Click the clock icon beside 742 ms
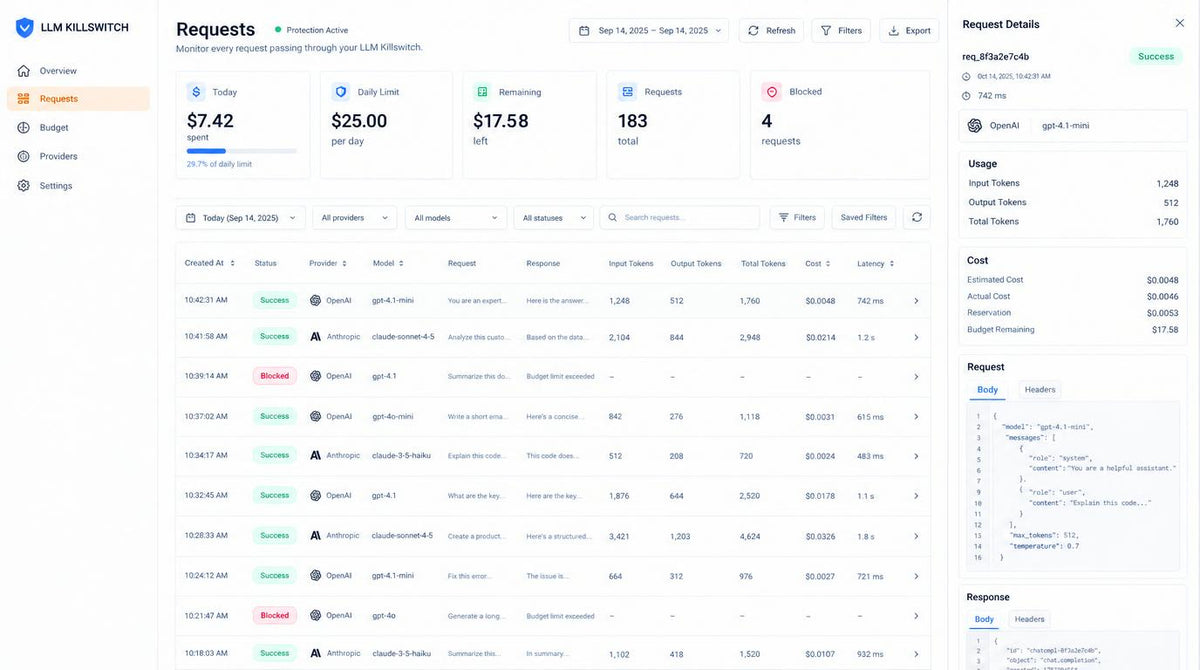The height and width of the screenshot is (670, 1200). 966,96
